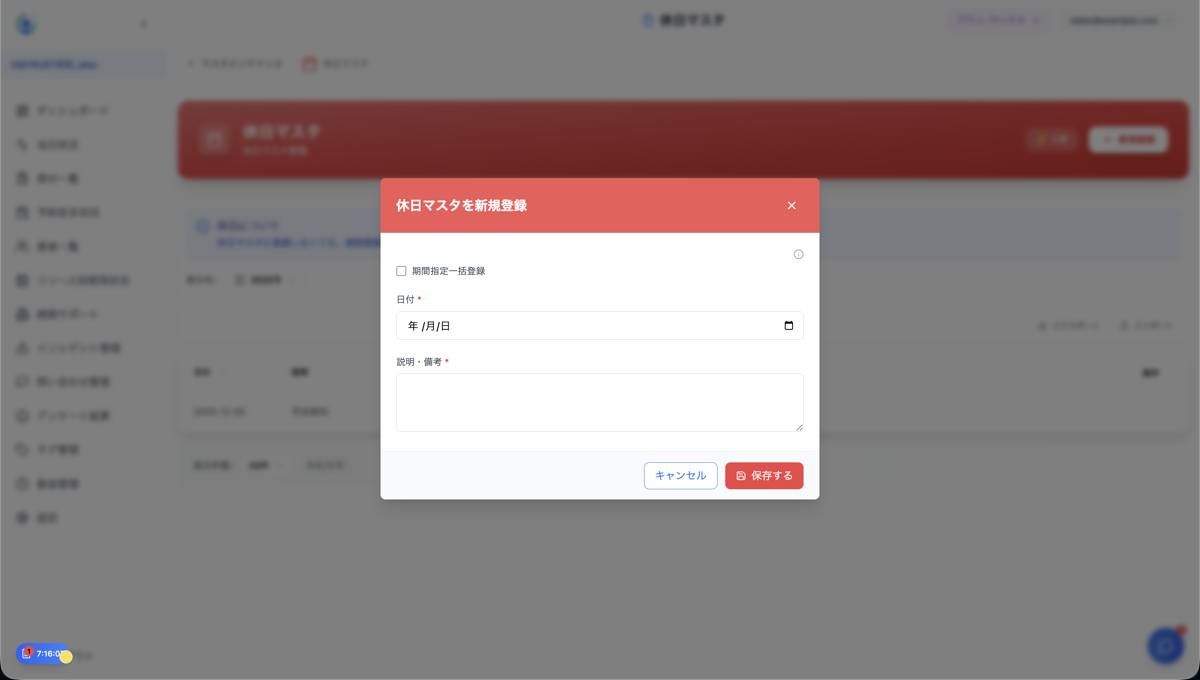Viewport: 1200px width, 680px height.
Task: Open the floating chat support bubble
Action: pos(1163,646)
